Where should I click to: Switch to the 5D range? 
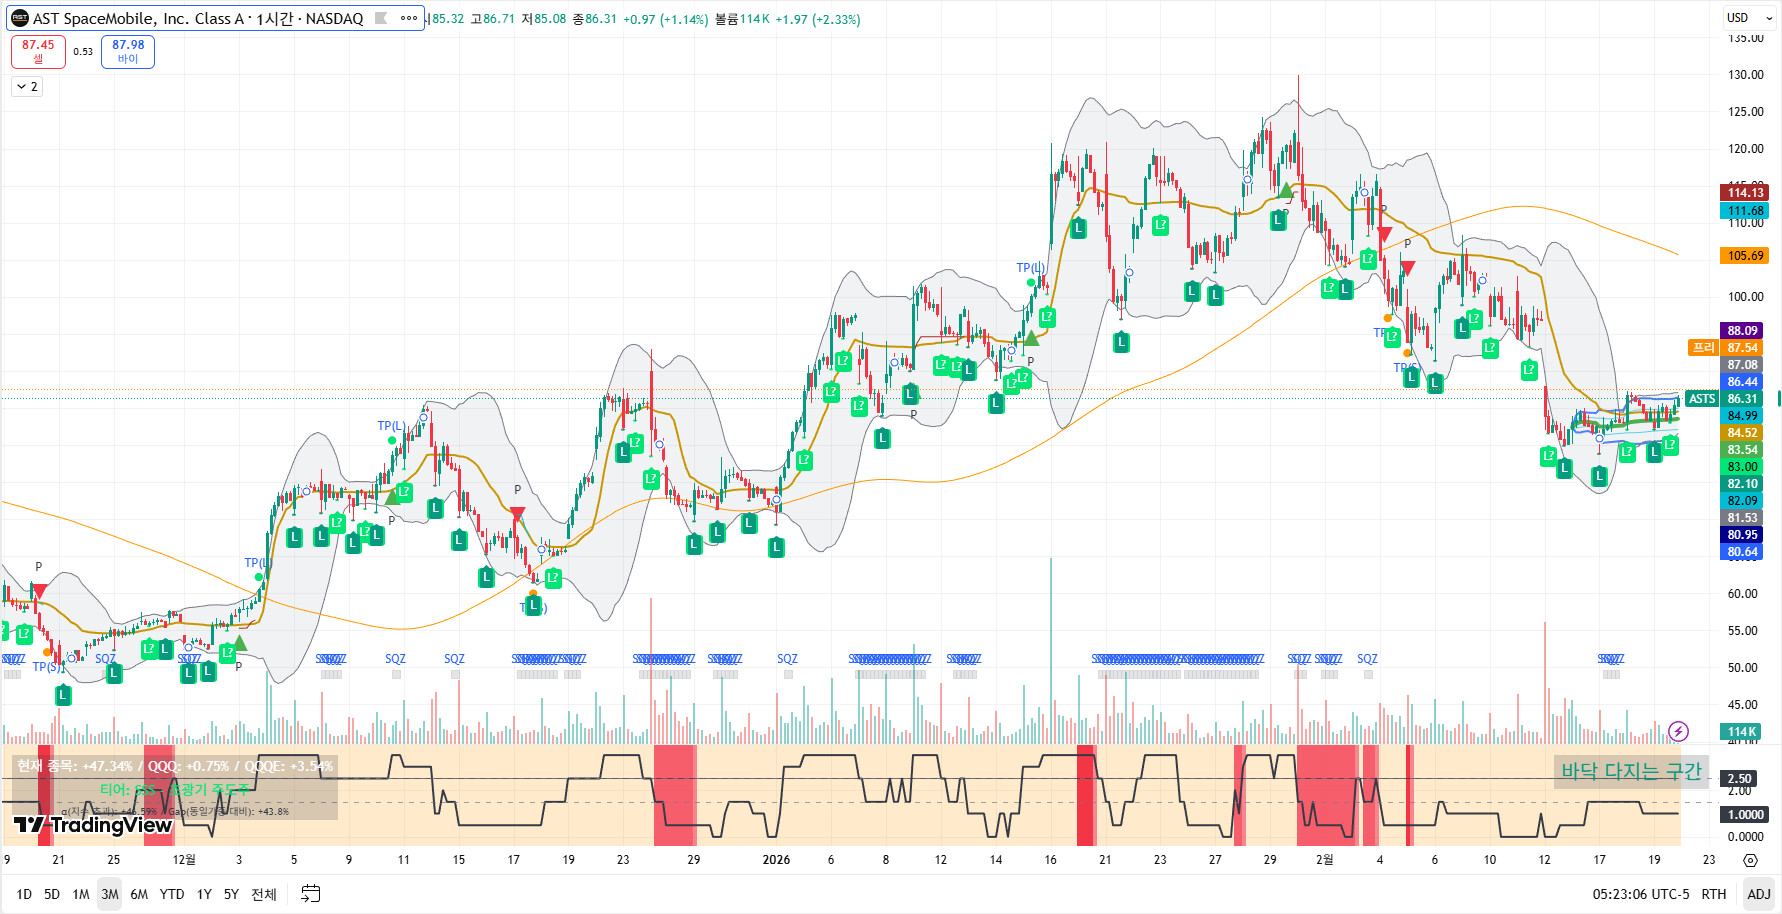[x=52, y=894]
